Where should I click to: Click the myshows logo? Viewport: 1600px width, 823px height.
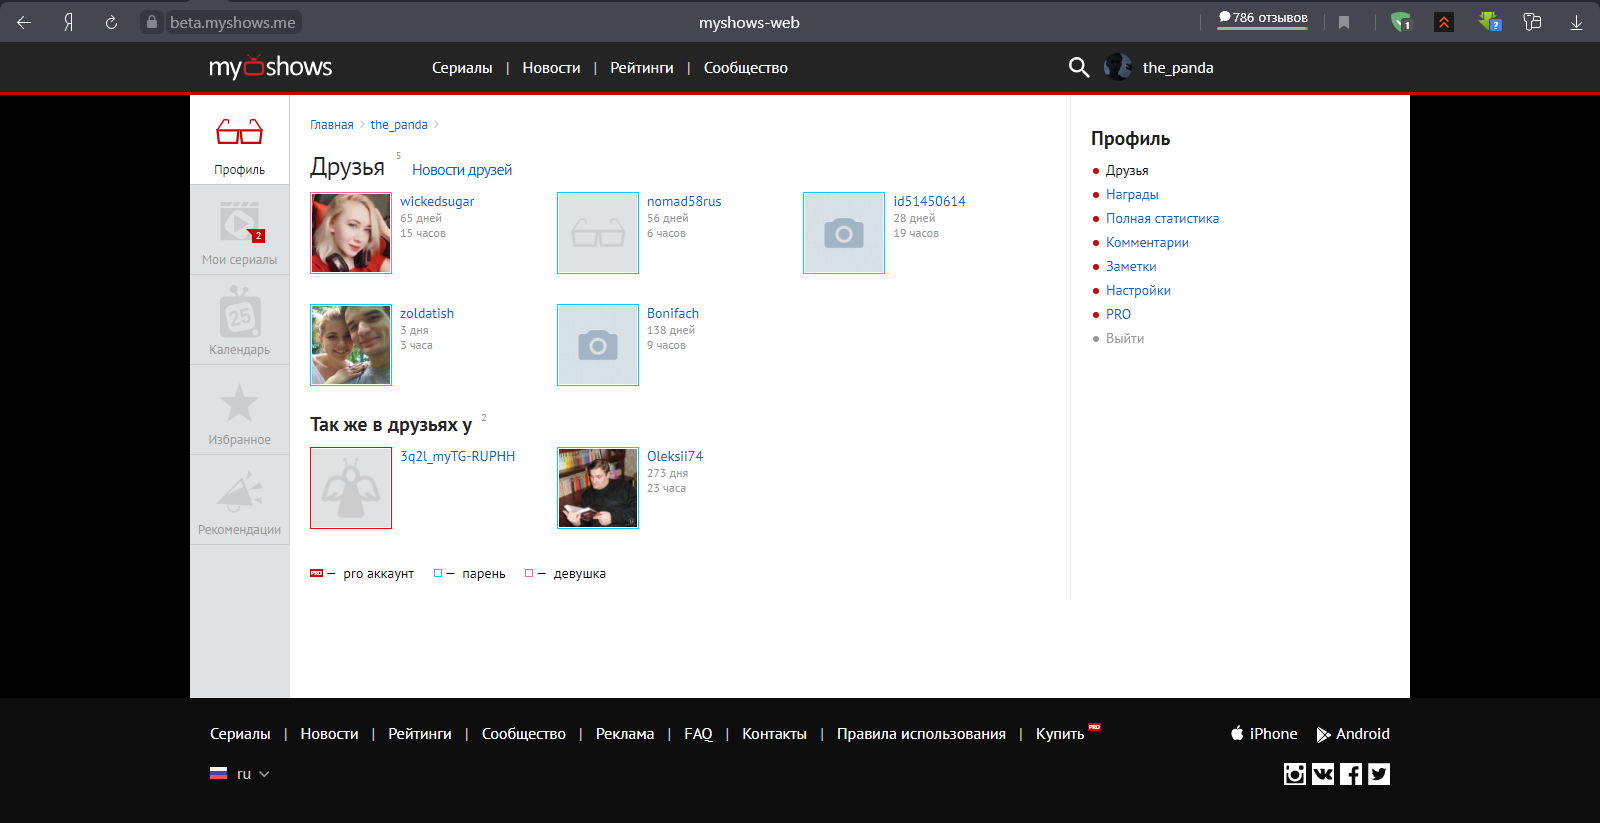point(270,67)
